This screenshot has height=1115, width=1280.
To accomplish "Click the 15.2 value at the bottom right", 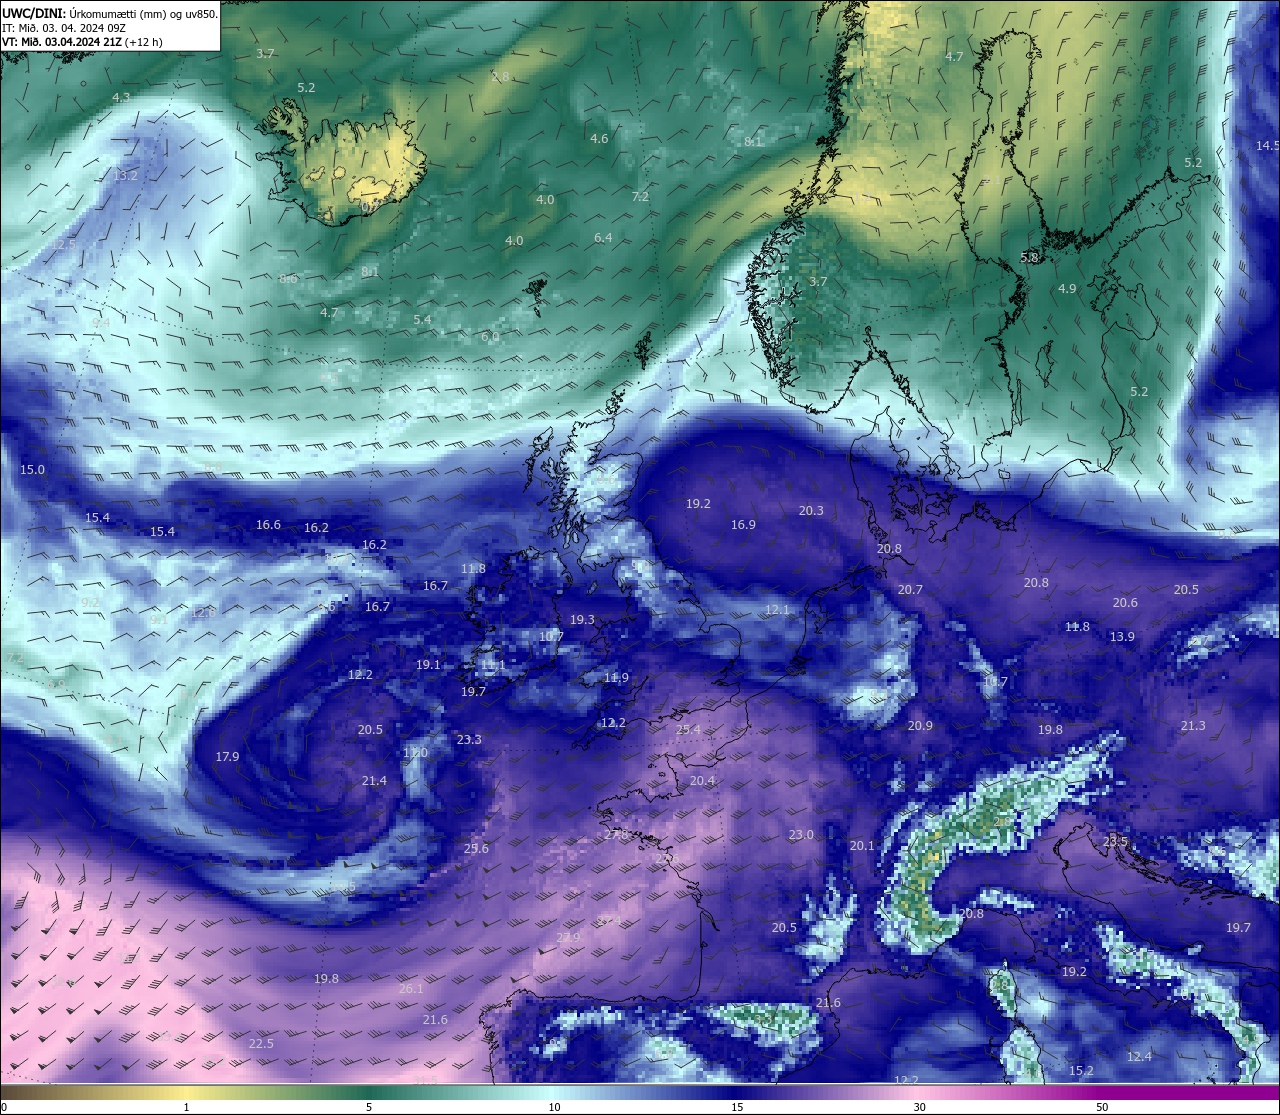I will click(x=1081, y=1070).
